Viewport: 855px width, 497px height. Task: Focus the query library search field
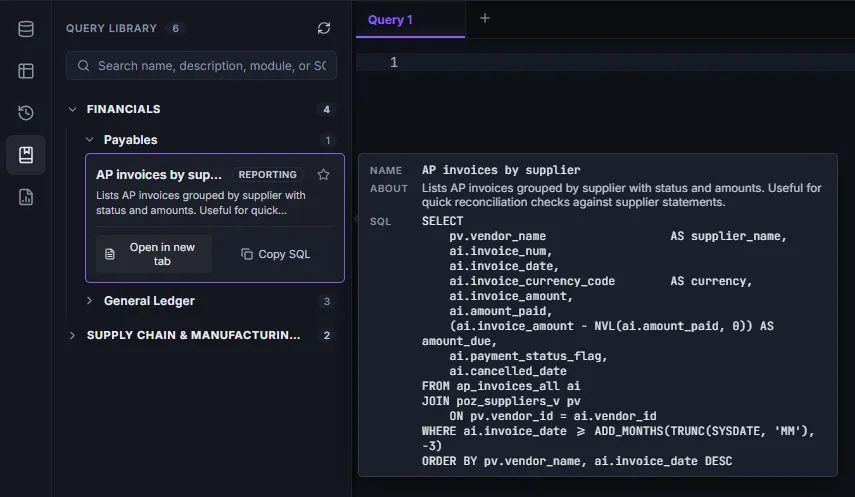tap(201, 66)
